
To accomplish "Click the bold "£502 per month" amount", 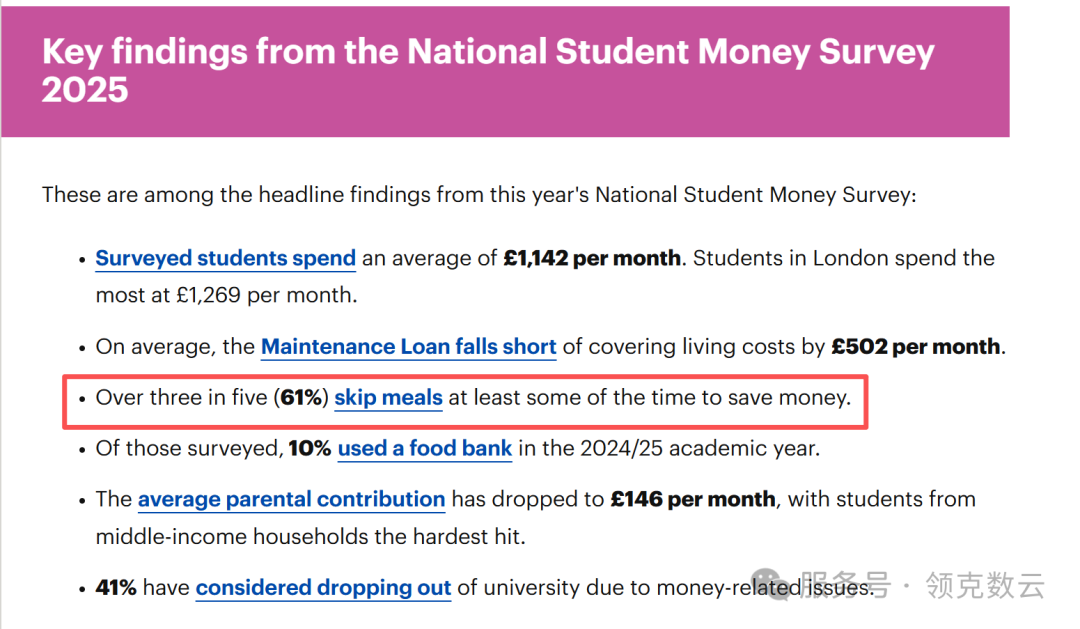I will [915, 347].
